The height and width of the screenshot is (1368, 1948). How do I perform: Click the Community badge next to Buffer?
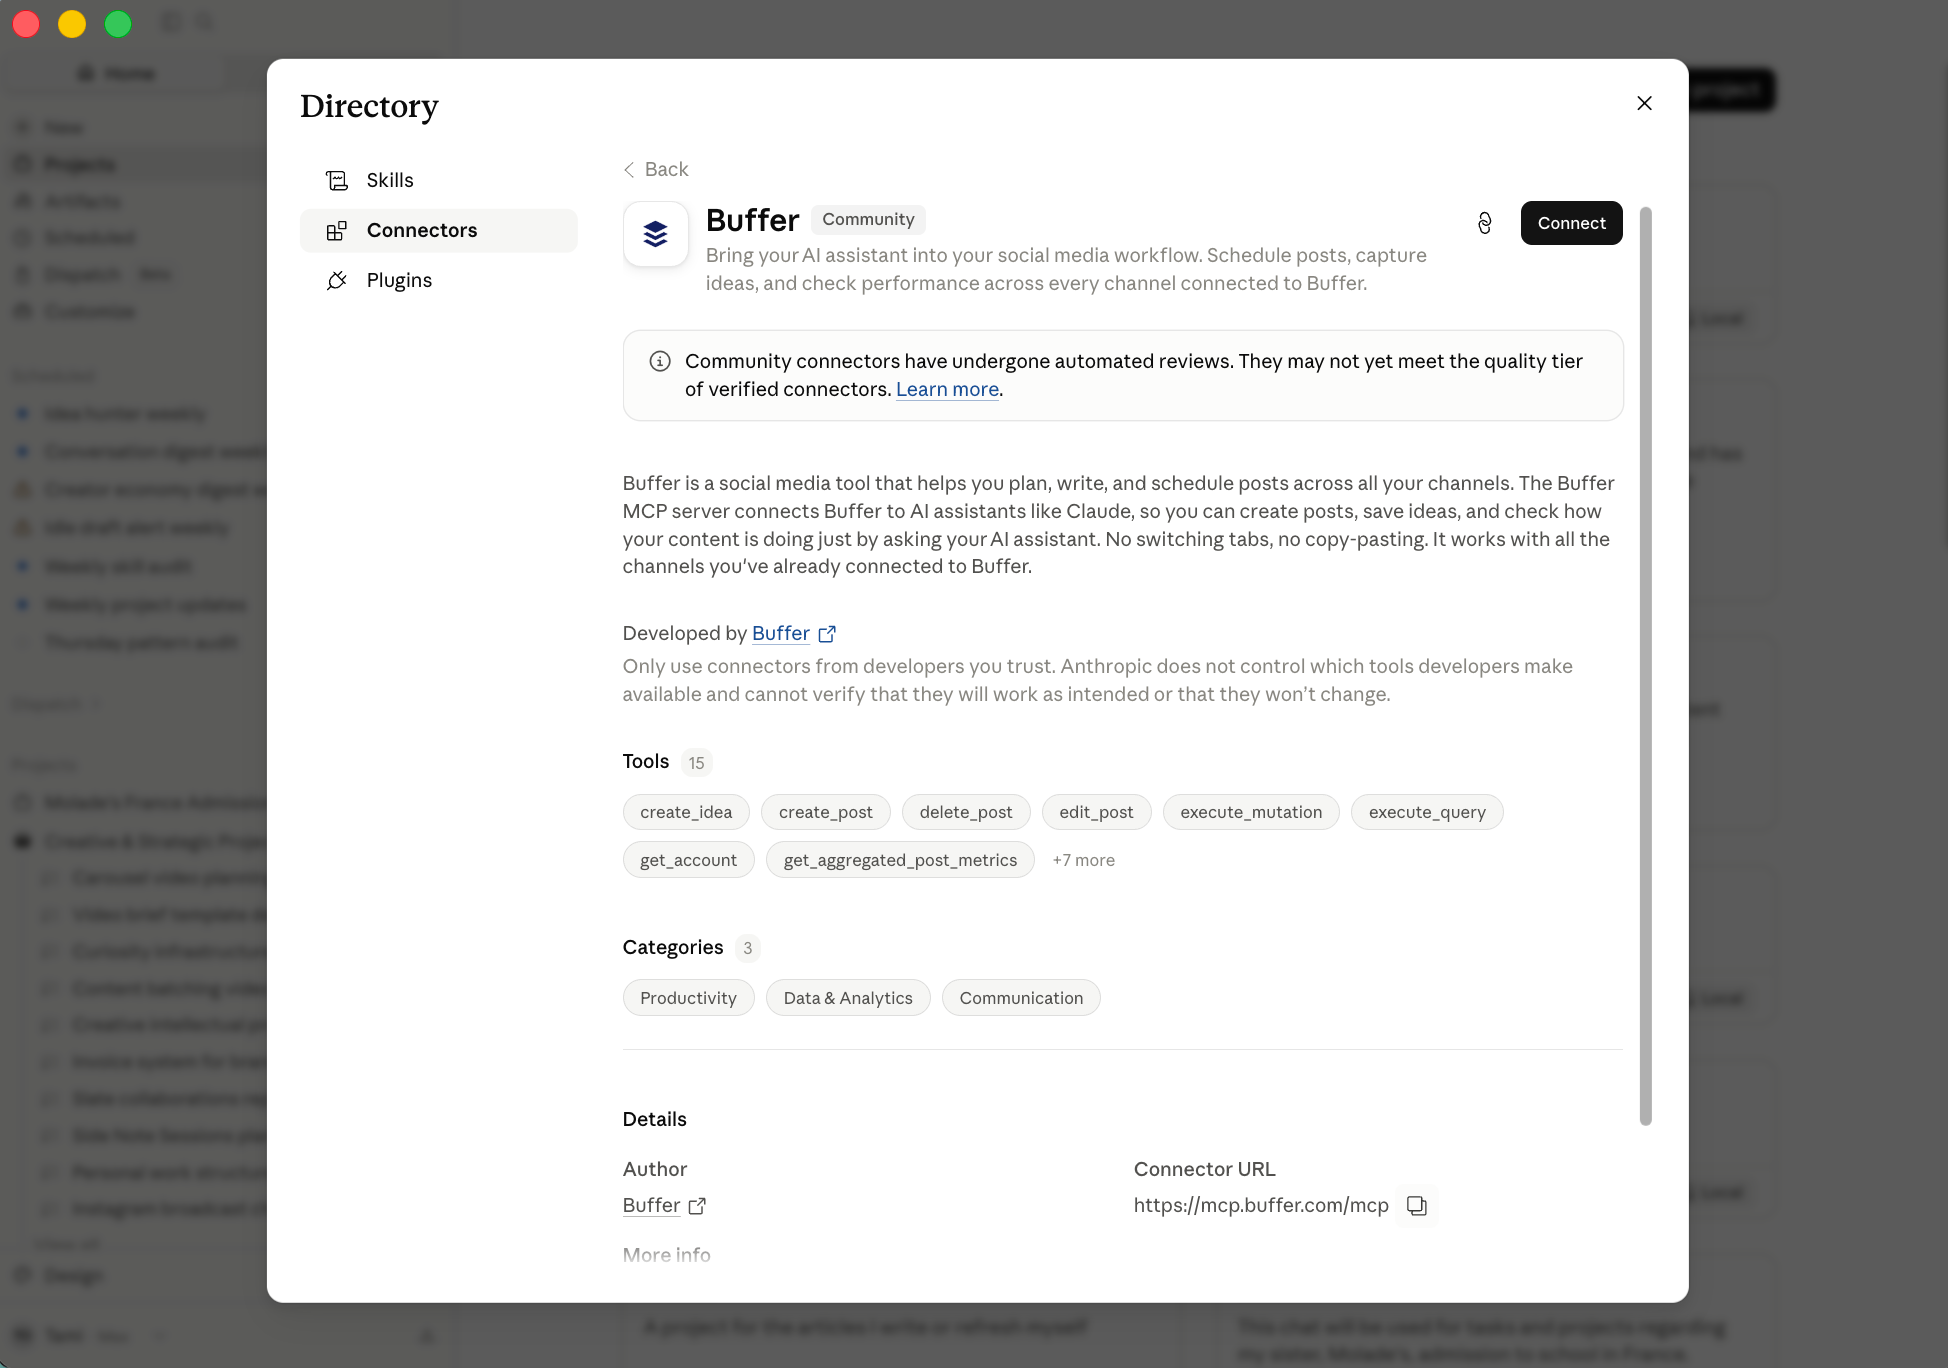(868, 219)
